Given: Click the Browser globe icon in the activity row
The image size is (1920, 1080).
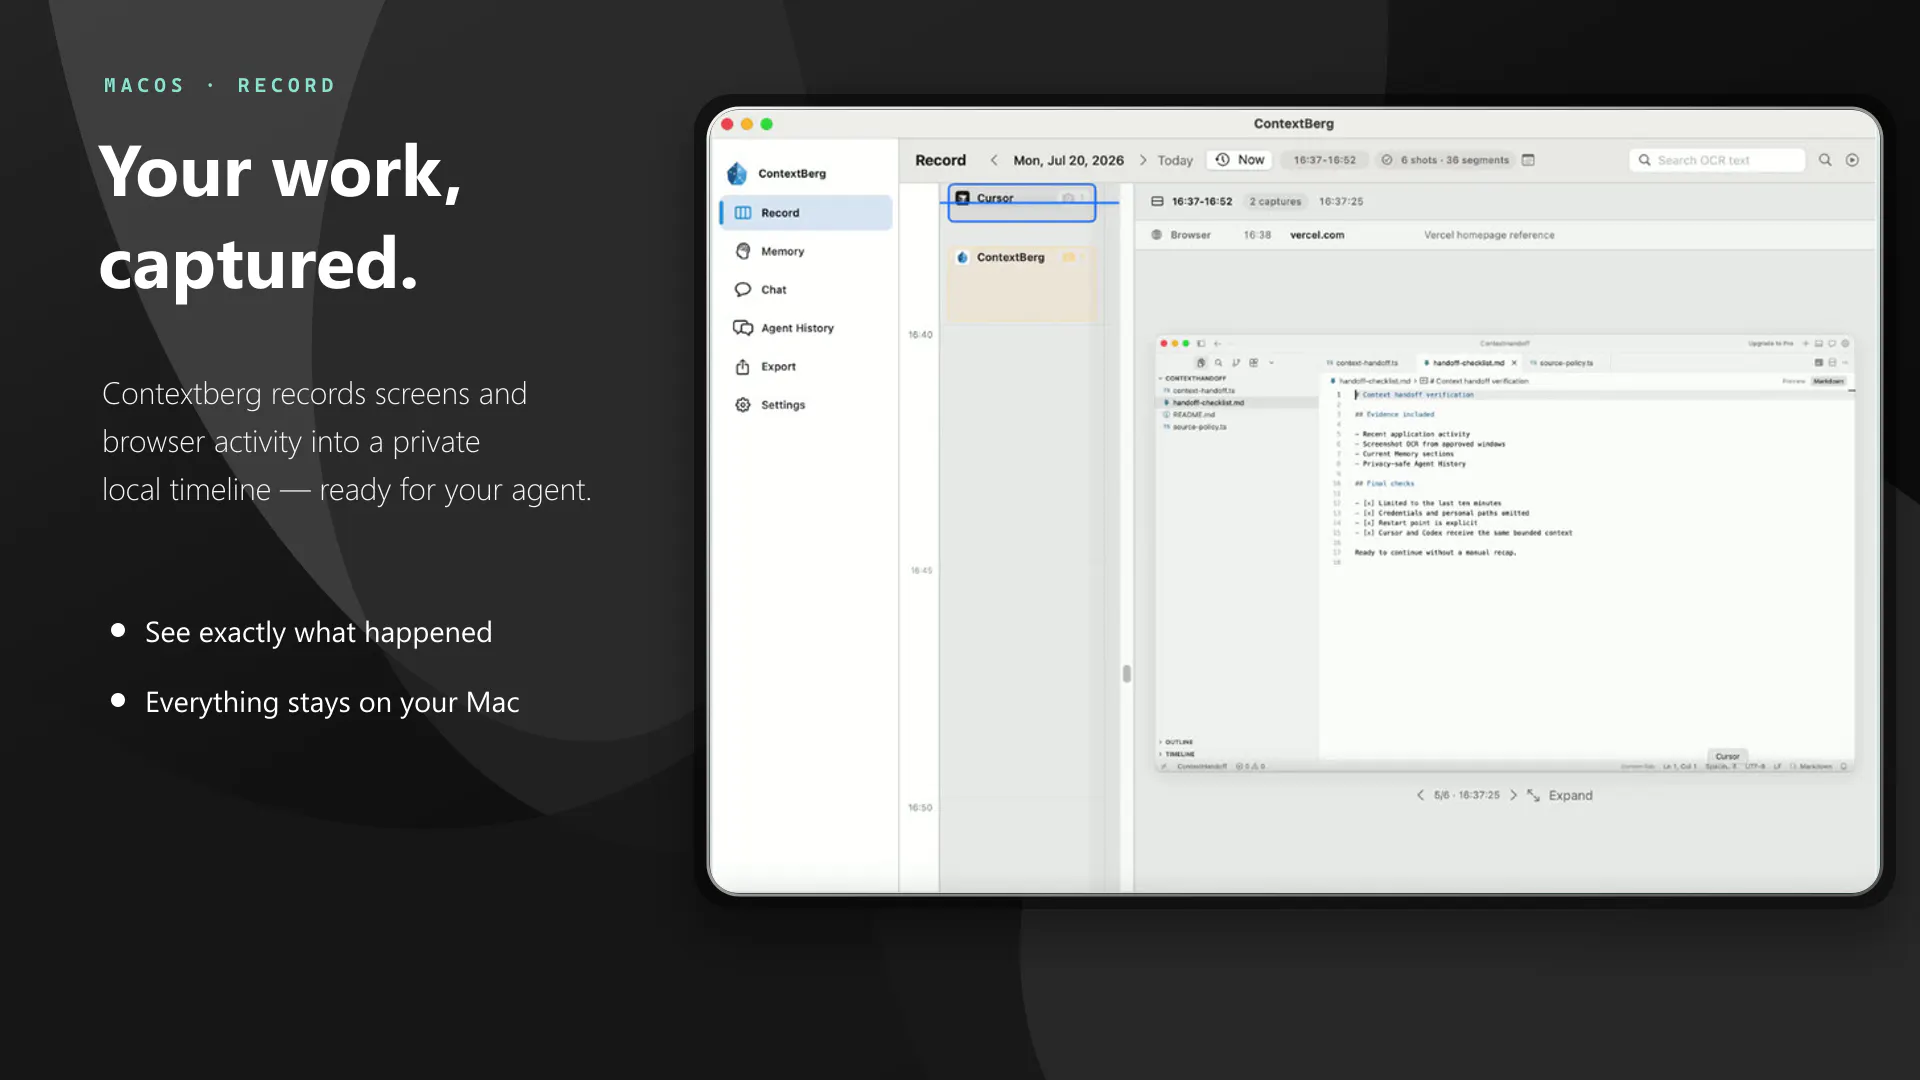Looking at the screenshot, I should click(1157, 235).
